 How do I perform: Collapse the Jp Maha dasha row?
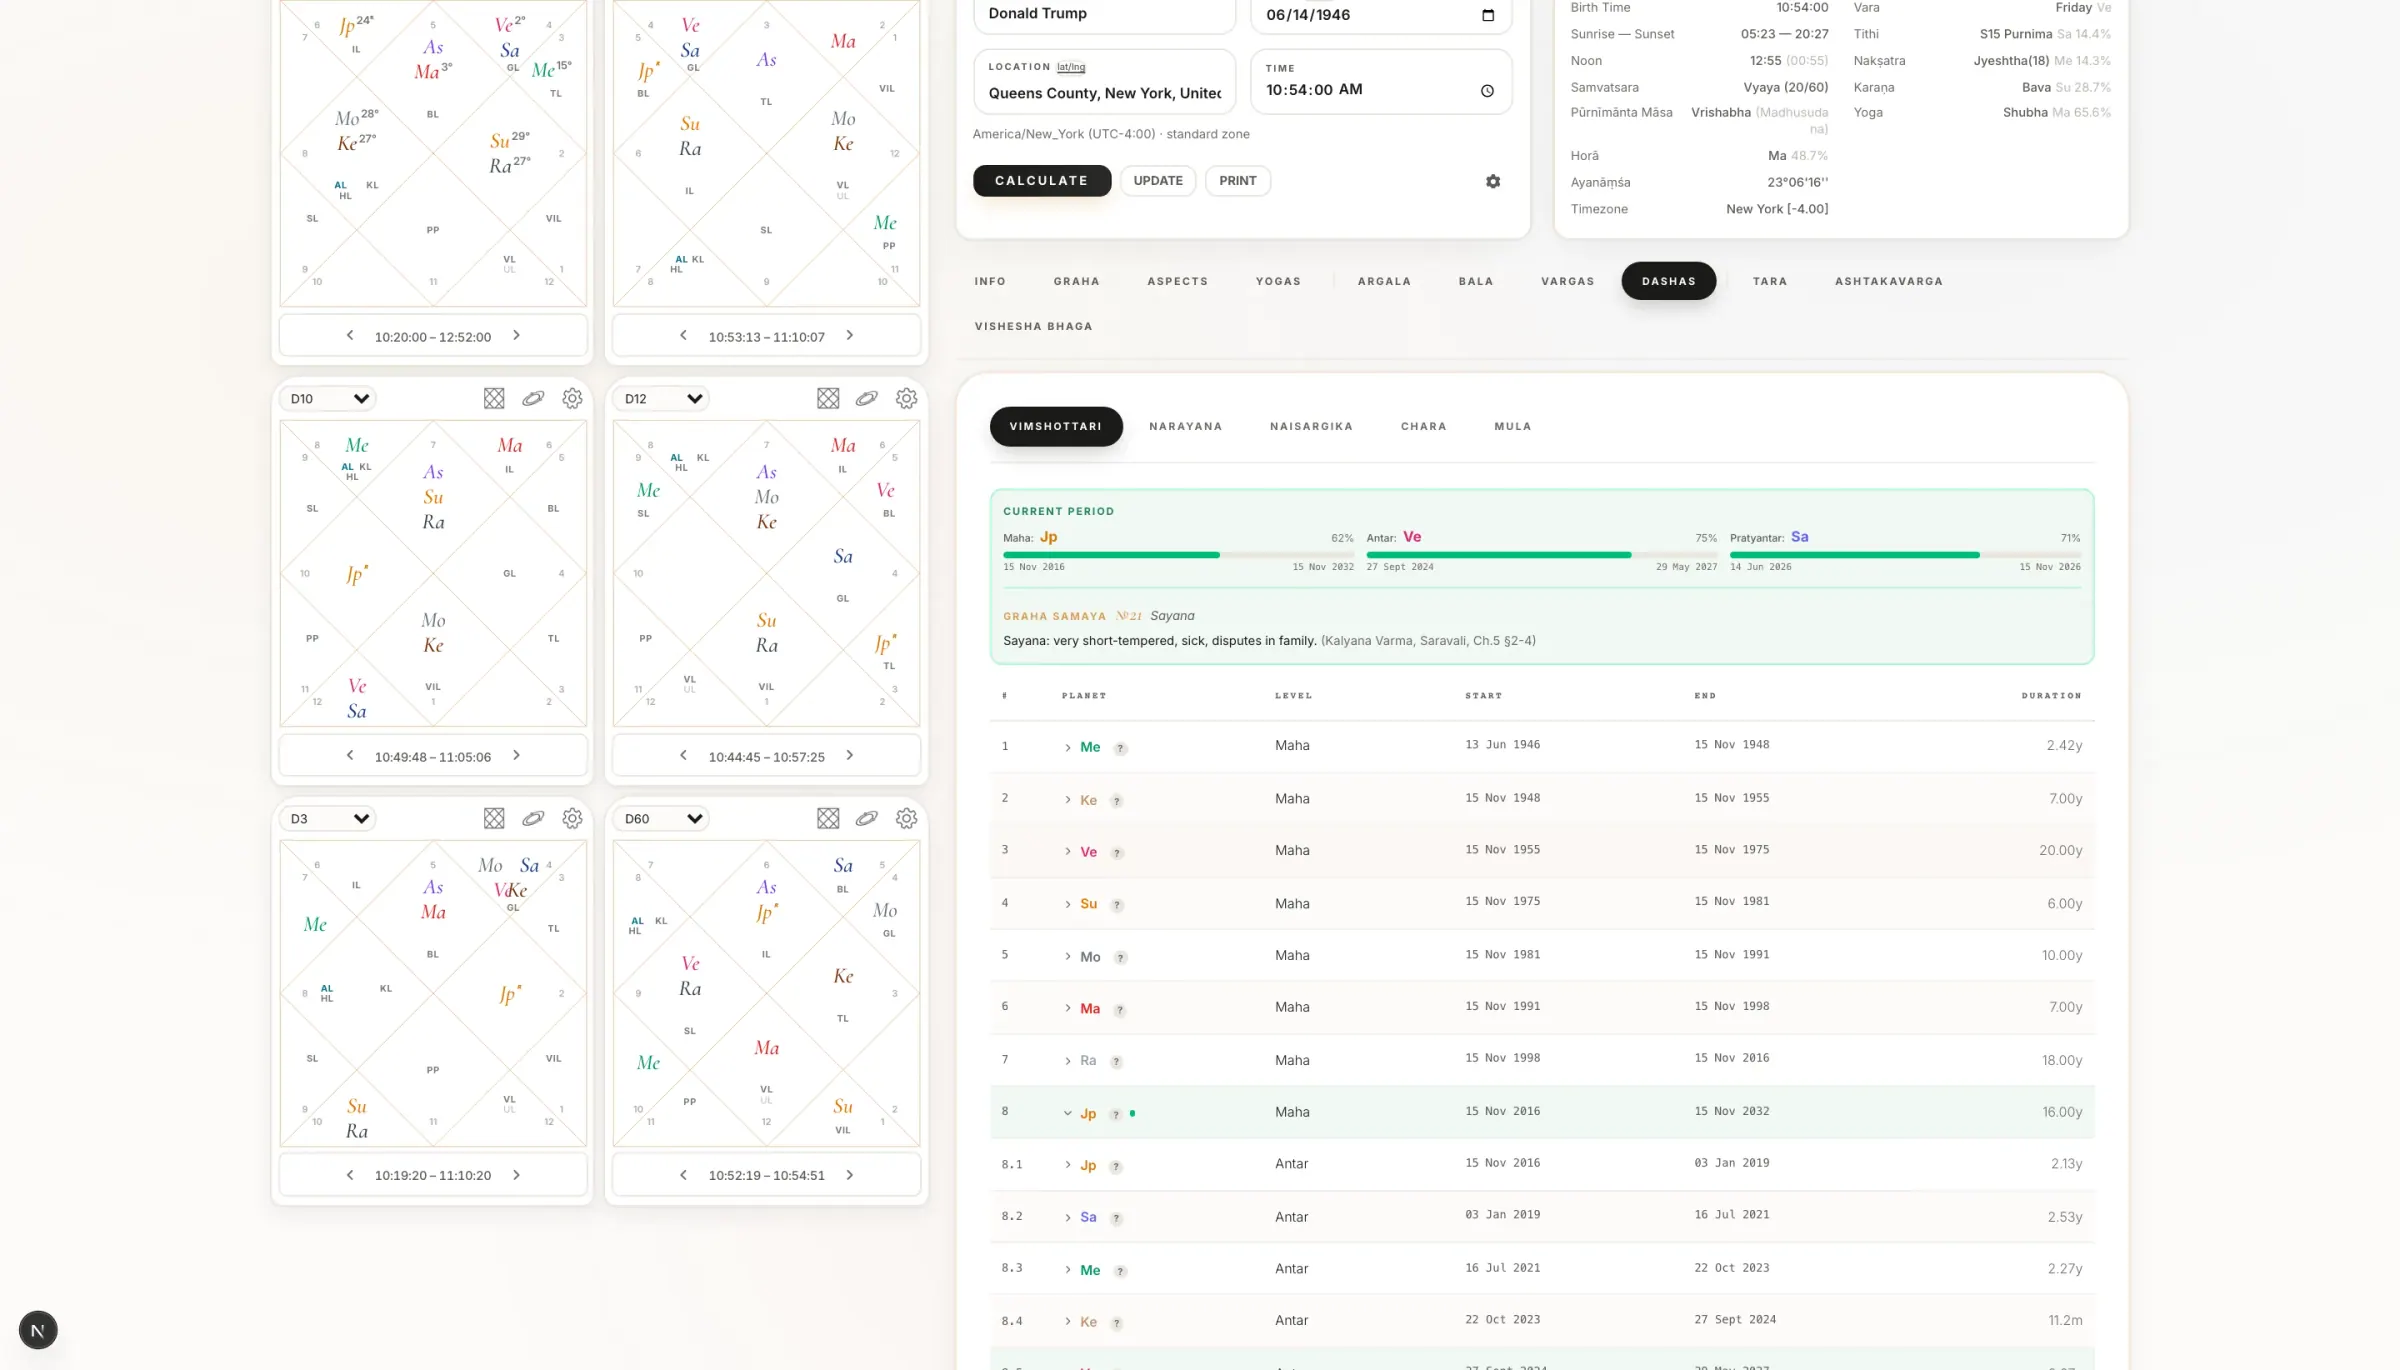click(1068, 1113)
